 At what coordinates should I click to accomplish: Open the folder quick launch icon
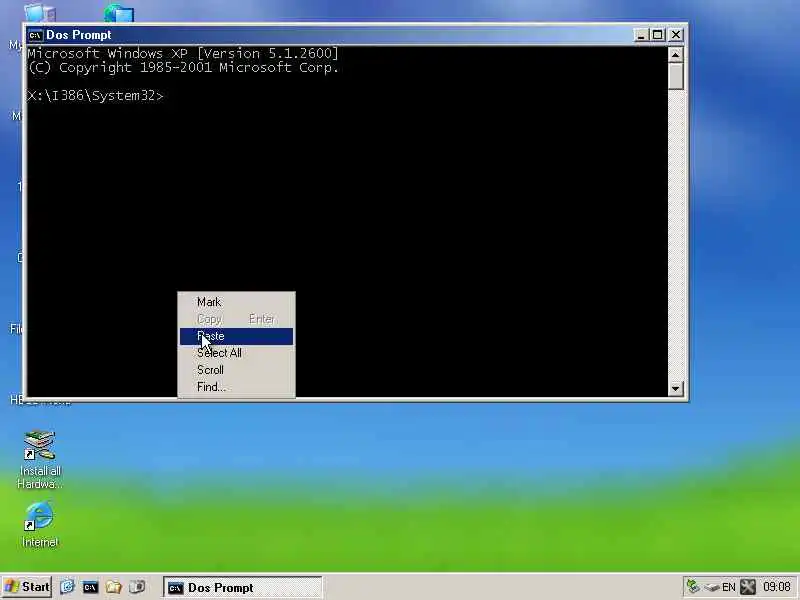tap(114, 587)
